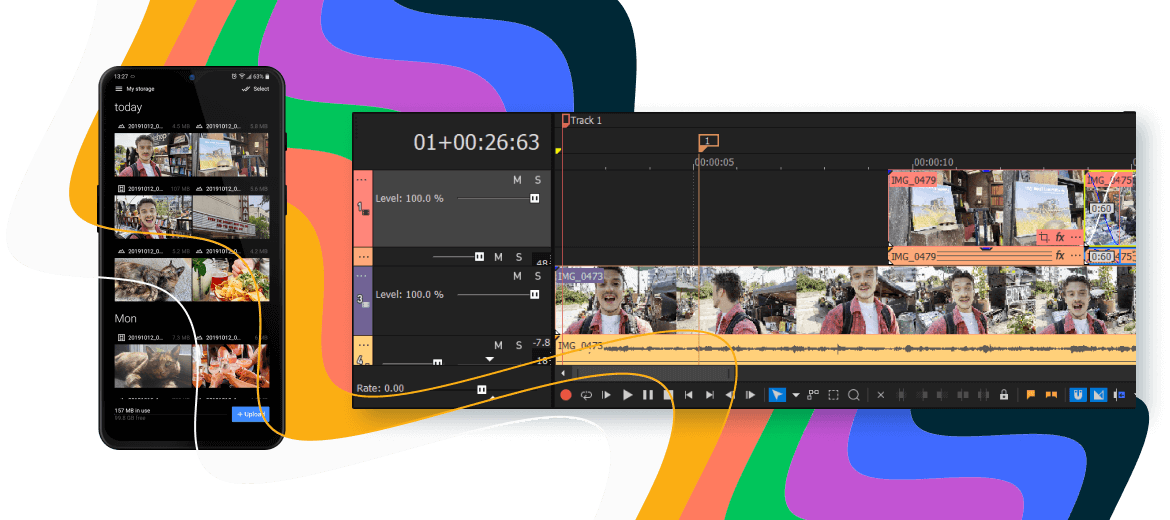Select the dashed selection box tool
1170x520 pixels.
833,395
